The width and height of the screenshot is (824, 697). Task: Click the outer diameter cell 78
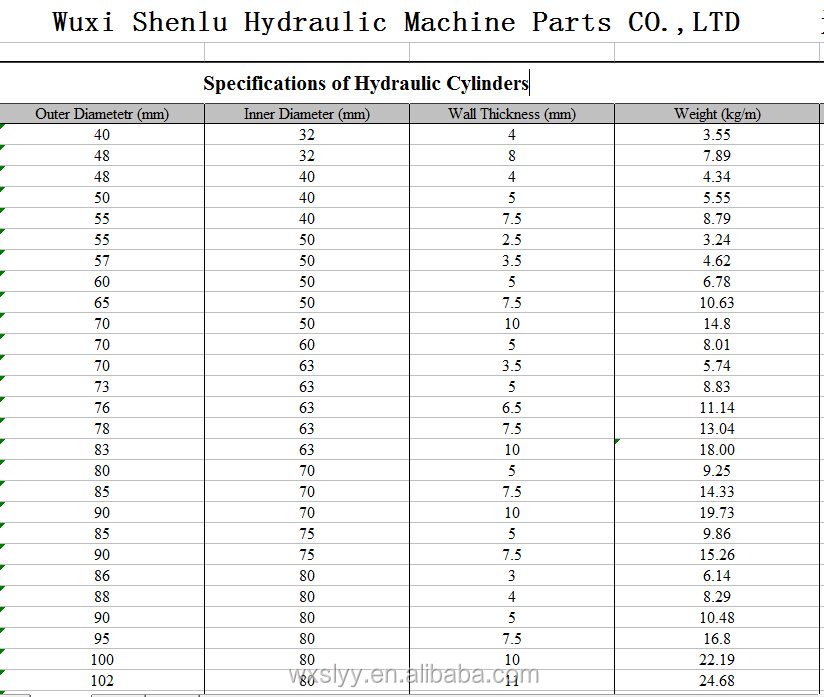tap(102, 429)
